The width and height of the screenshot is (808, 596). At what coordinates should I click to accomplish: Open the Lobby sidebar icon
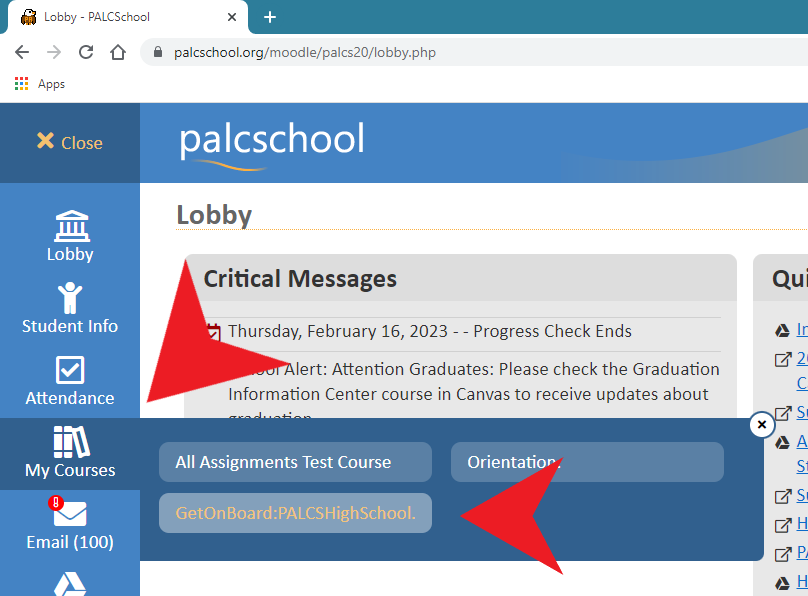click(x=70, y=227)
